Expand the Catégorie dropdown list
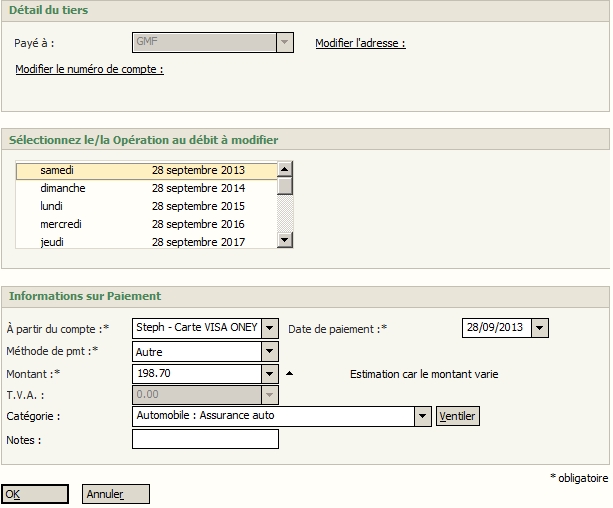Image resolution: width=613 pixels, height=508 pixels. click(x=423, y=416)
